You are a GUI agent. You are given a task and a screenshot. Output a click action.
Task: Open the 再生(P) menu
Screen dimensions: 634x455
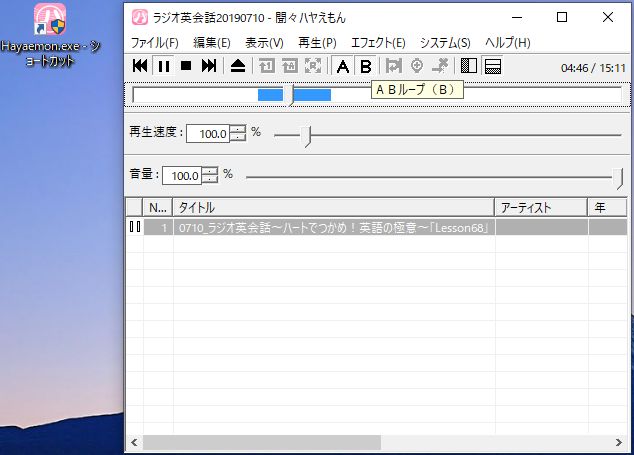pos(317,42)
